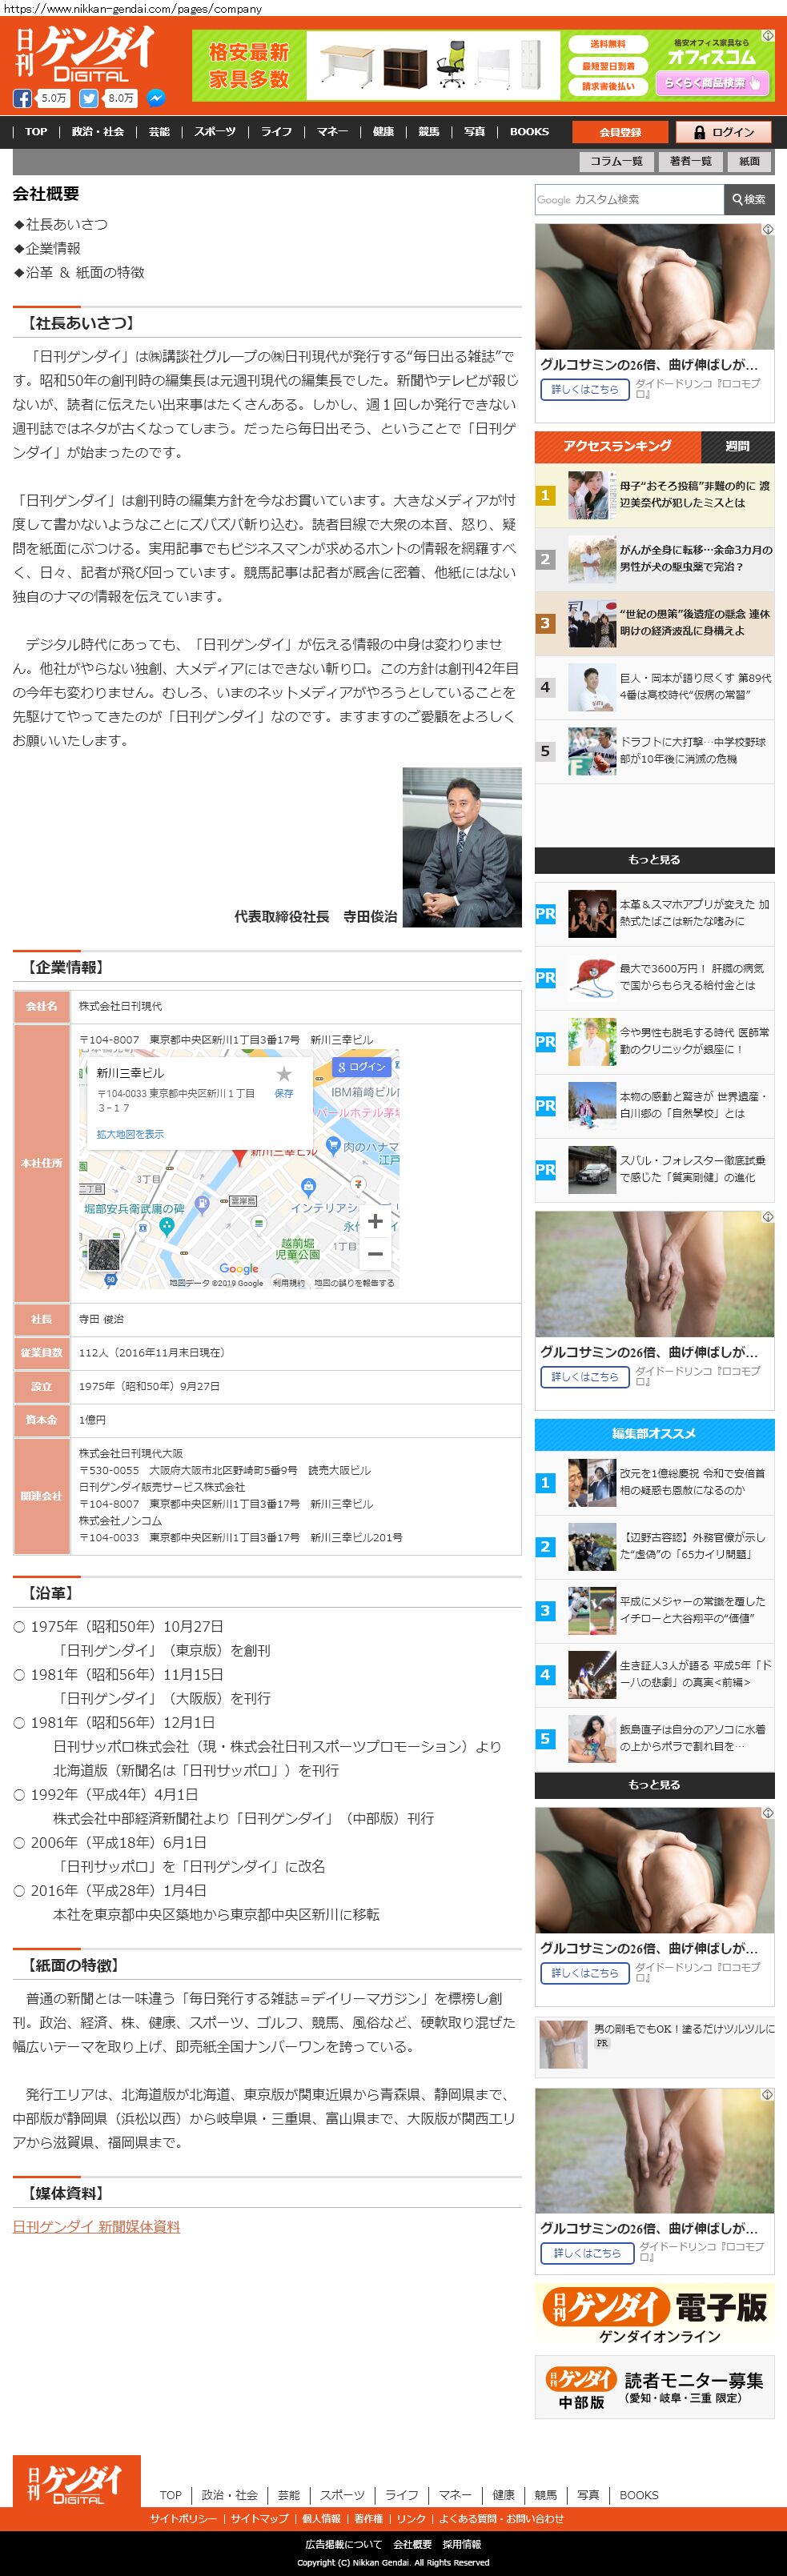Click the 電子版 ゲンダイオンライン banner

(654, 2315)
